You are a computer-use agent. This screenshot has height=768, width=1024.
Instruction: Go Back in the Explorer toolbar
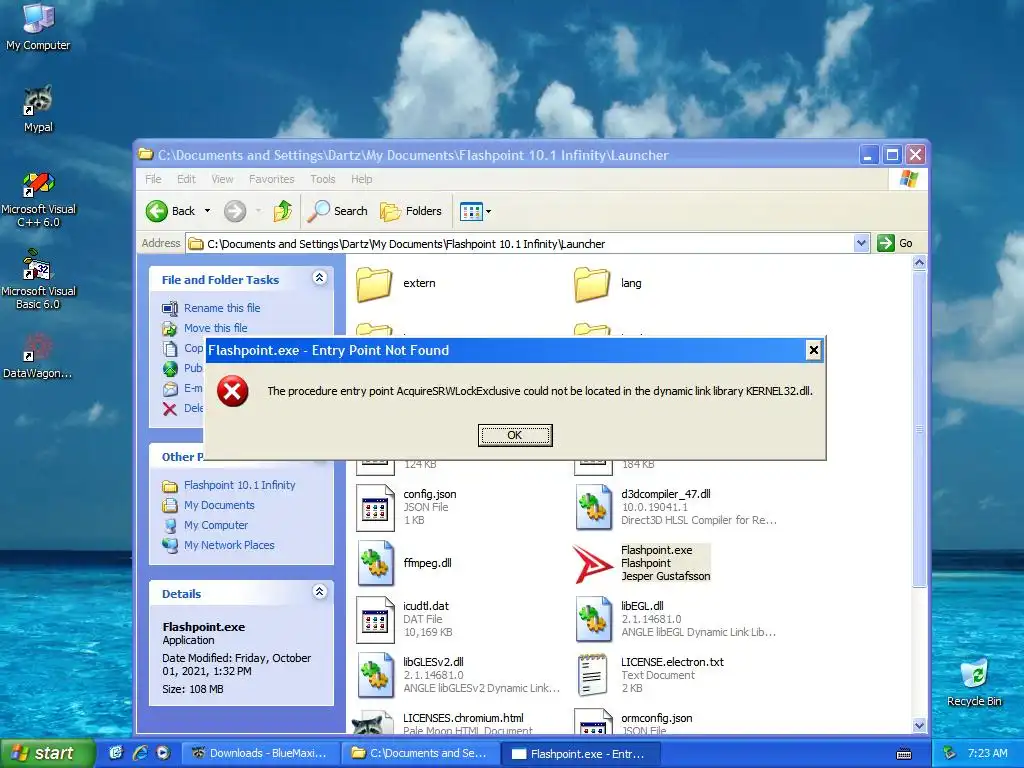170,211
